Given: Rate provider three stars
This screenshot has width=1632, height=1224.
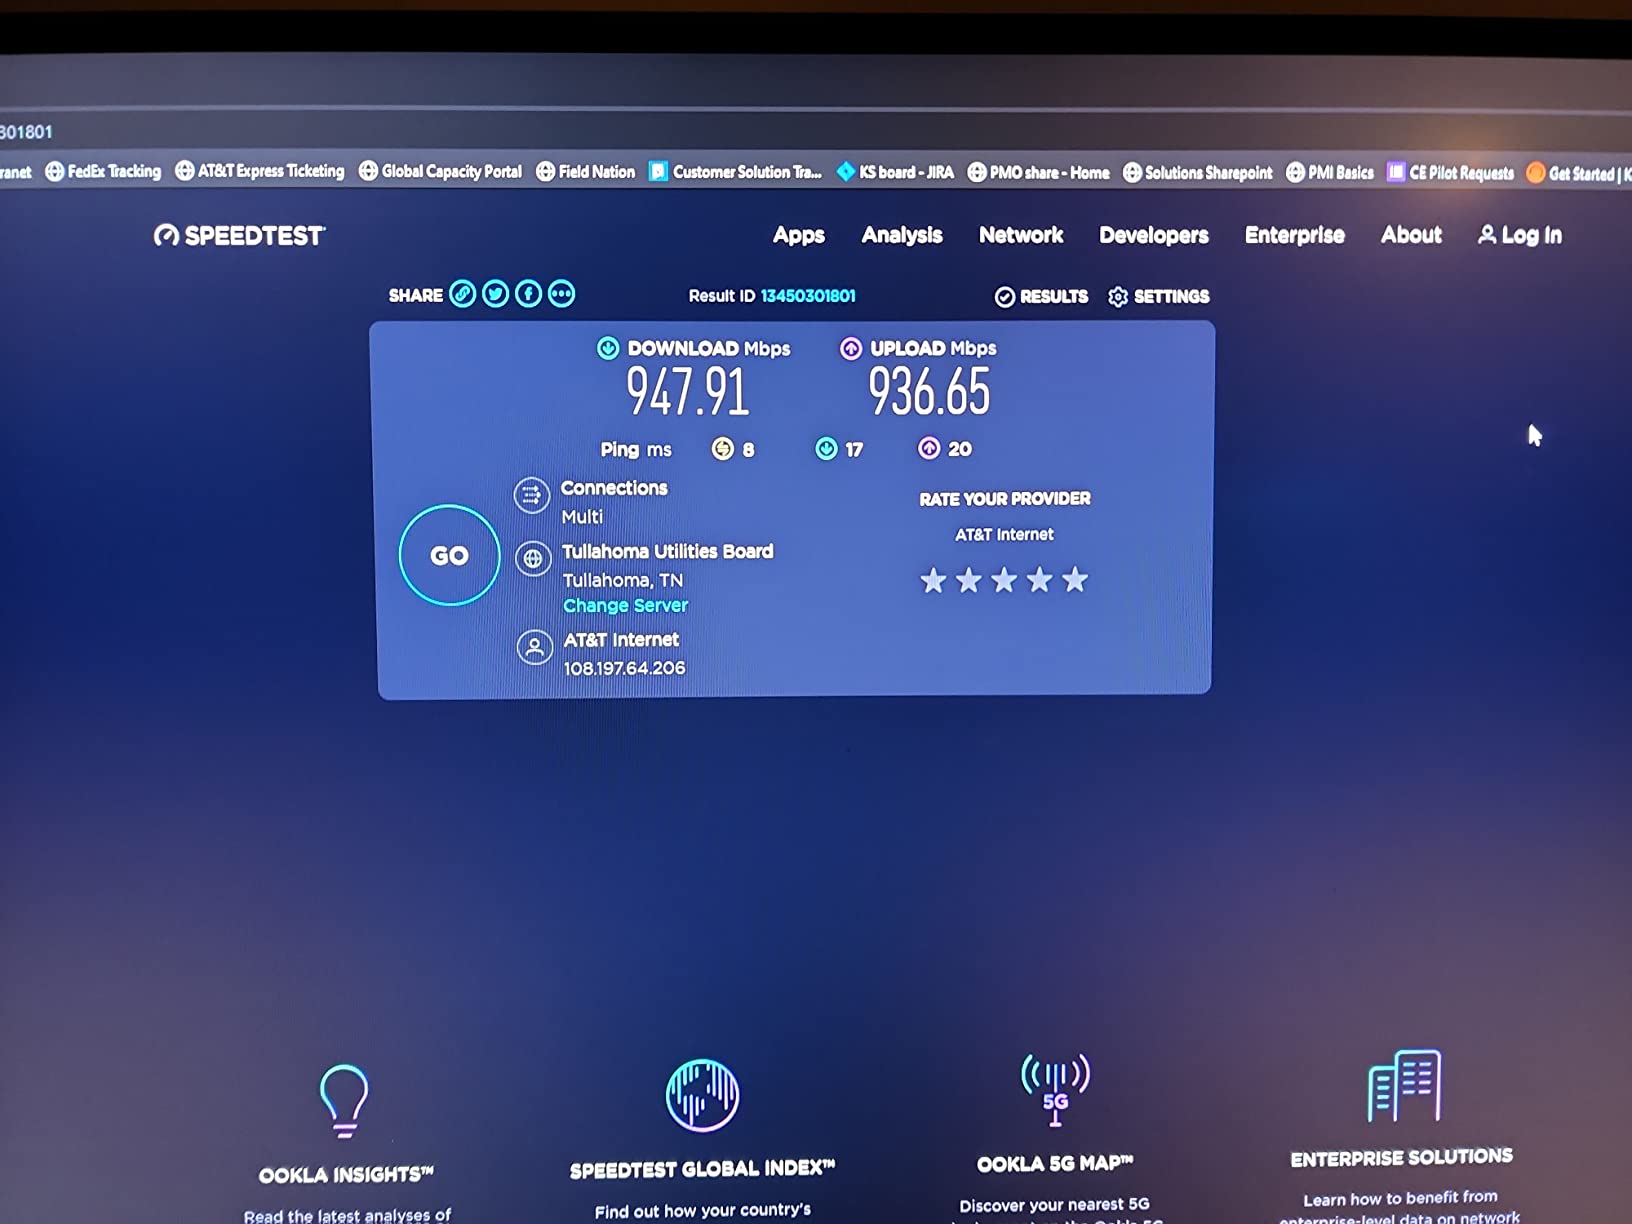Looking at the screenshot, I should 1004,580.
